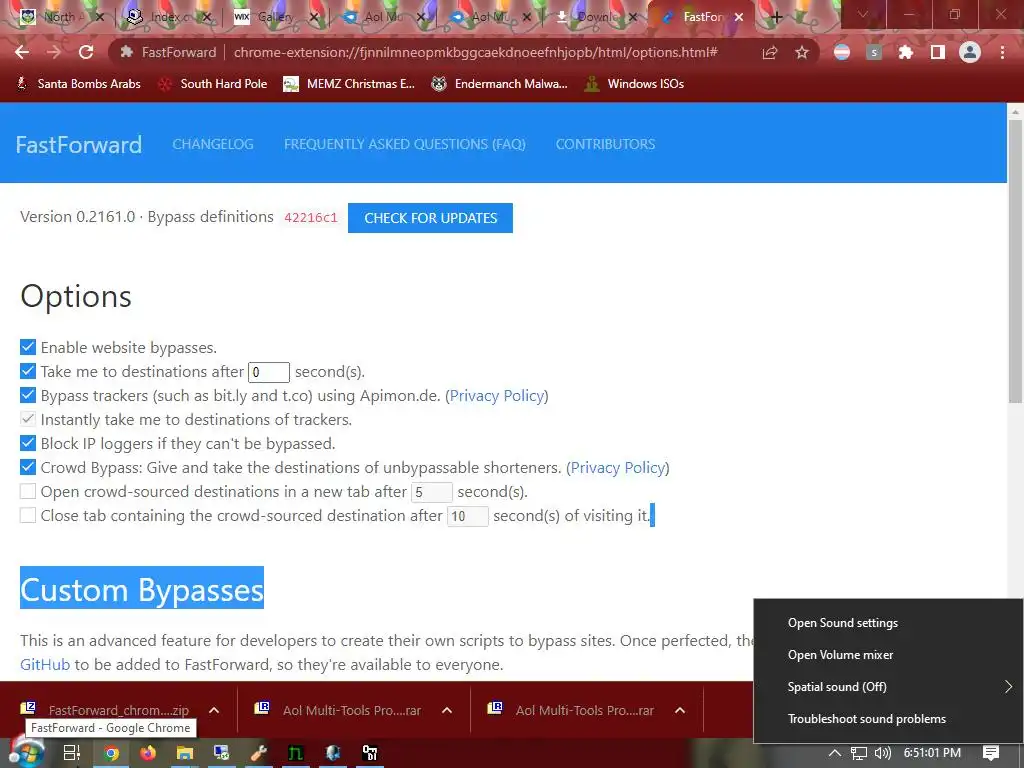Screen dimensions: 1024x768
Task: Toggle Instantly take me to destinations of trackers
Action: coord(27,419)
